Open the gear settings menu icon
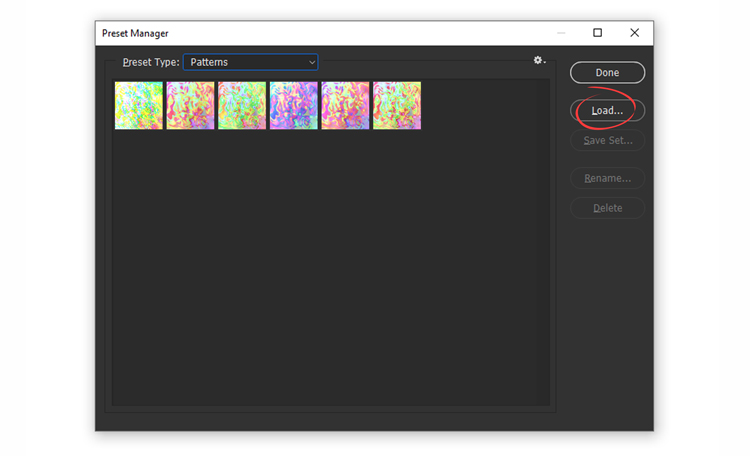The height and width of the screenshot is (456, 750). pos(539,60)
